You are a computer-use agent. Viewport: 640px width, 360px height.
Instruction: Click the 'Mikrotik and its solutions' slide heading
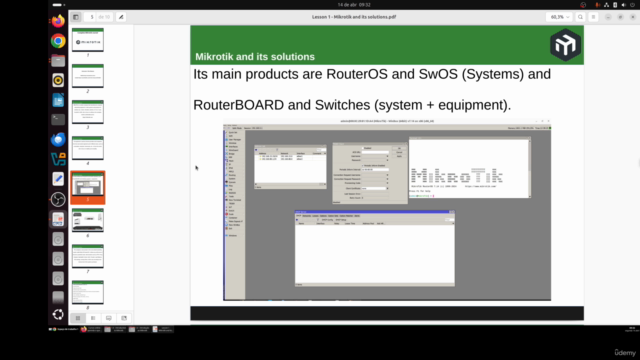click(x=255, y=57)
